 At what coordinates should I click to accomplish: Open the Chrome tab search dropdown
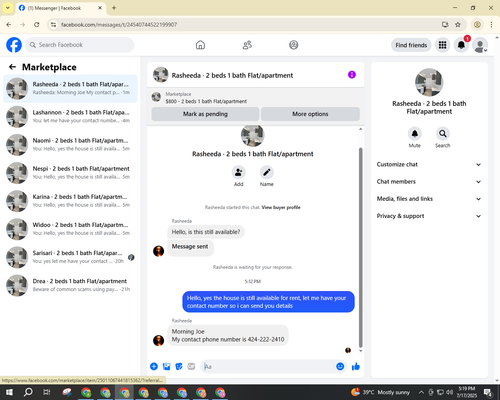pyautogui.click(x=8, y=8)
